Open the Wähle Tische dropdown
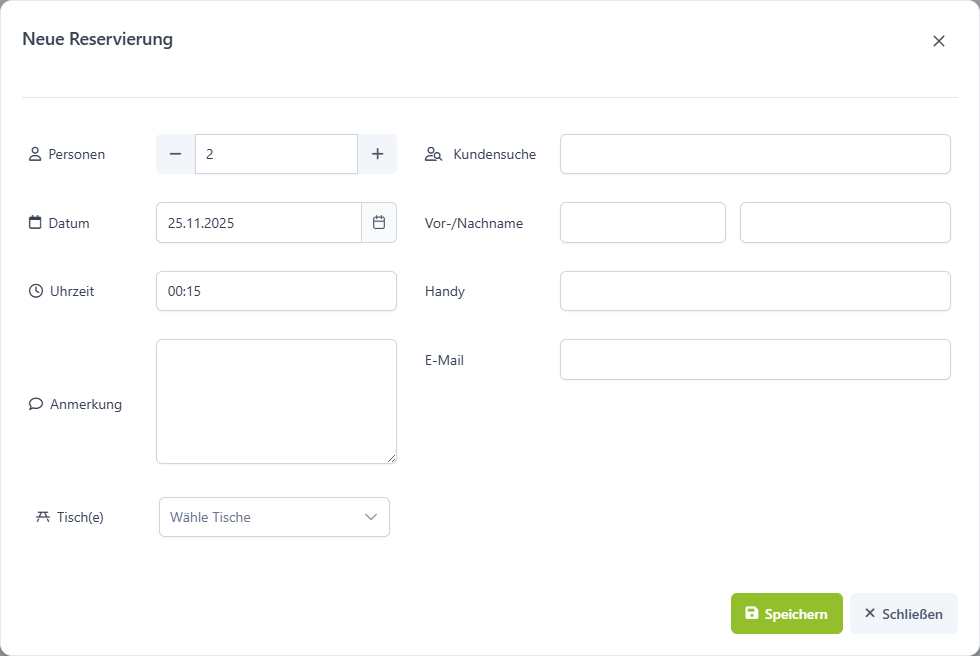Viewport: 980px width, 656px height. (x=274, y=517)
